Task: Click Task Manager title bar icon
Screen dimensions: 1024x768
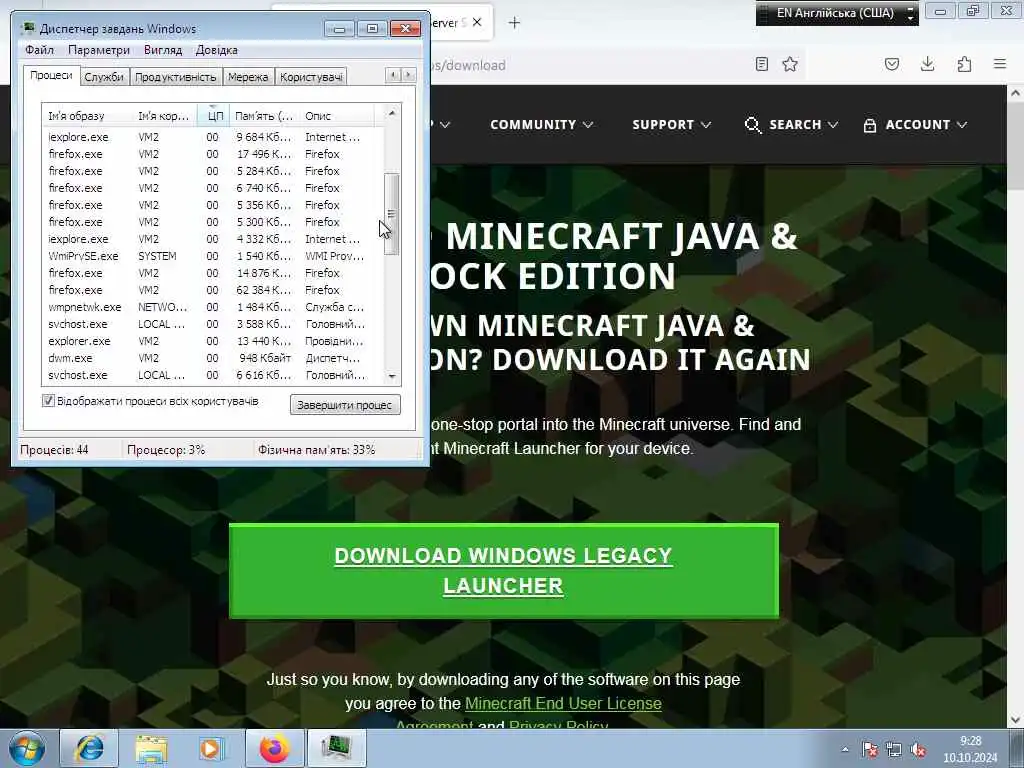Action: pyautogui.click(x=28, y=28)
